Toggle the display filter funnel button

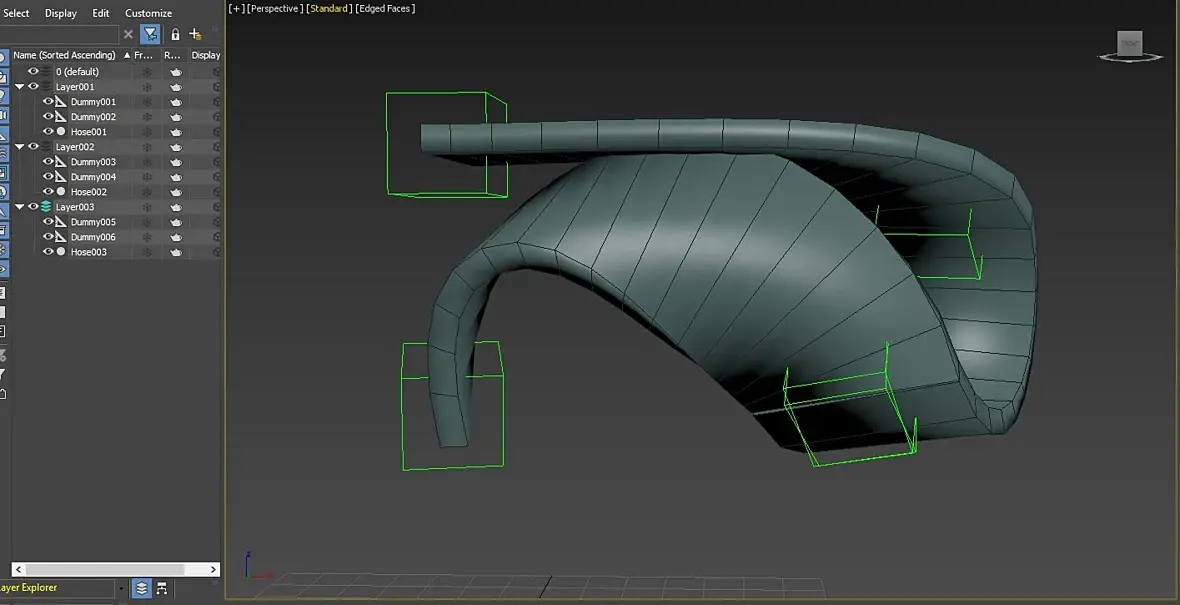[x=150, y=34]
